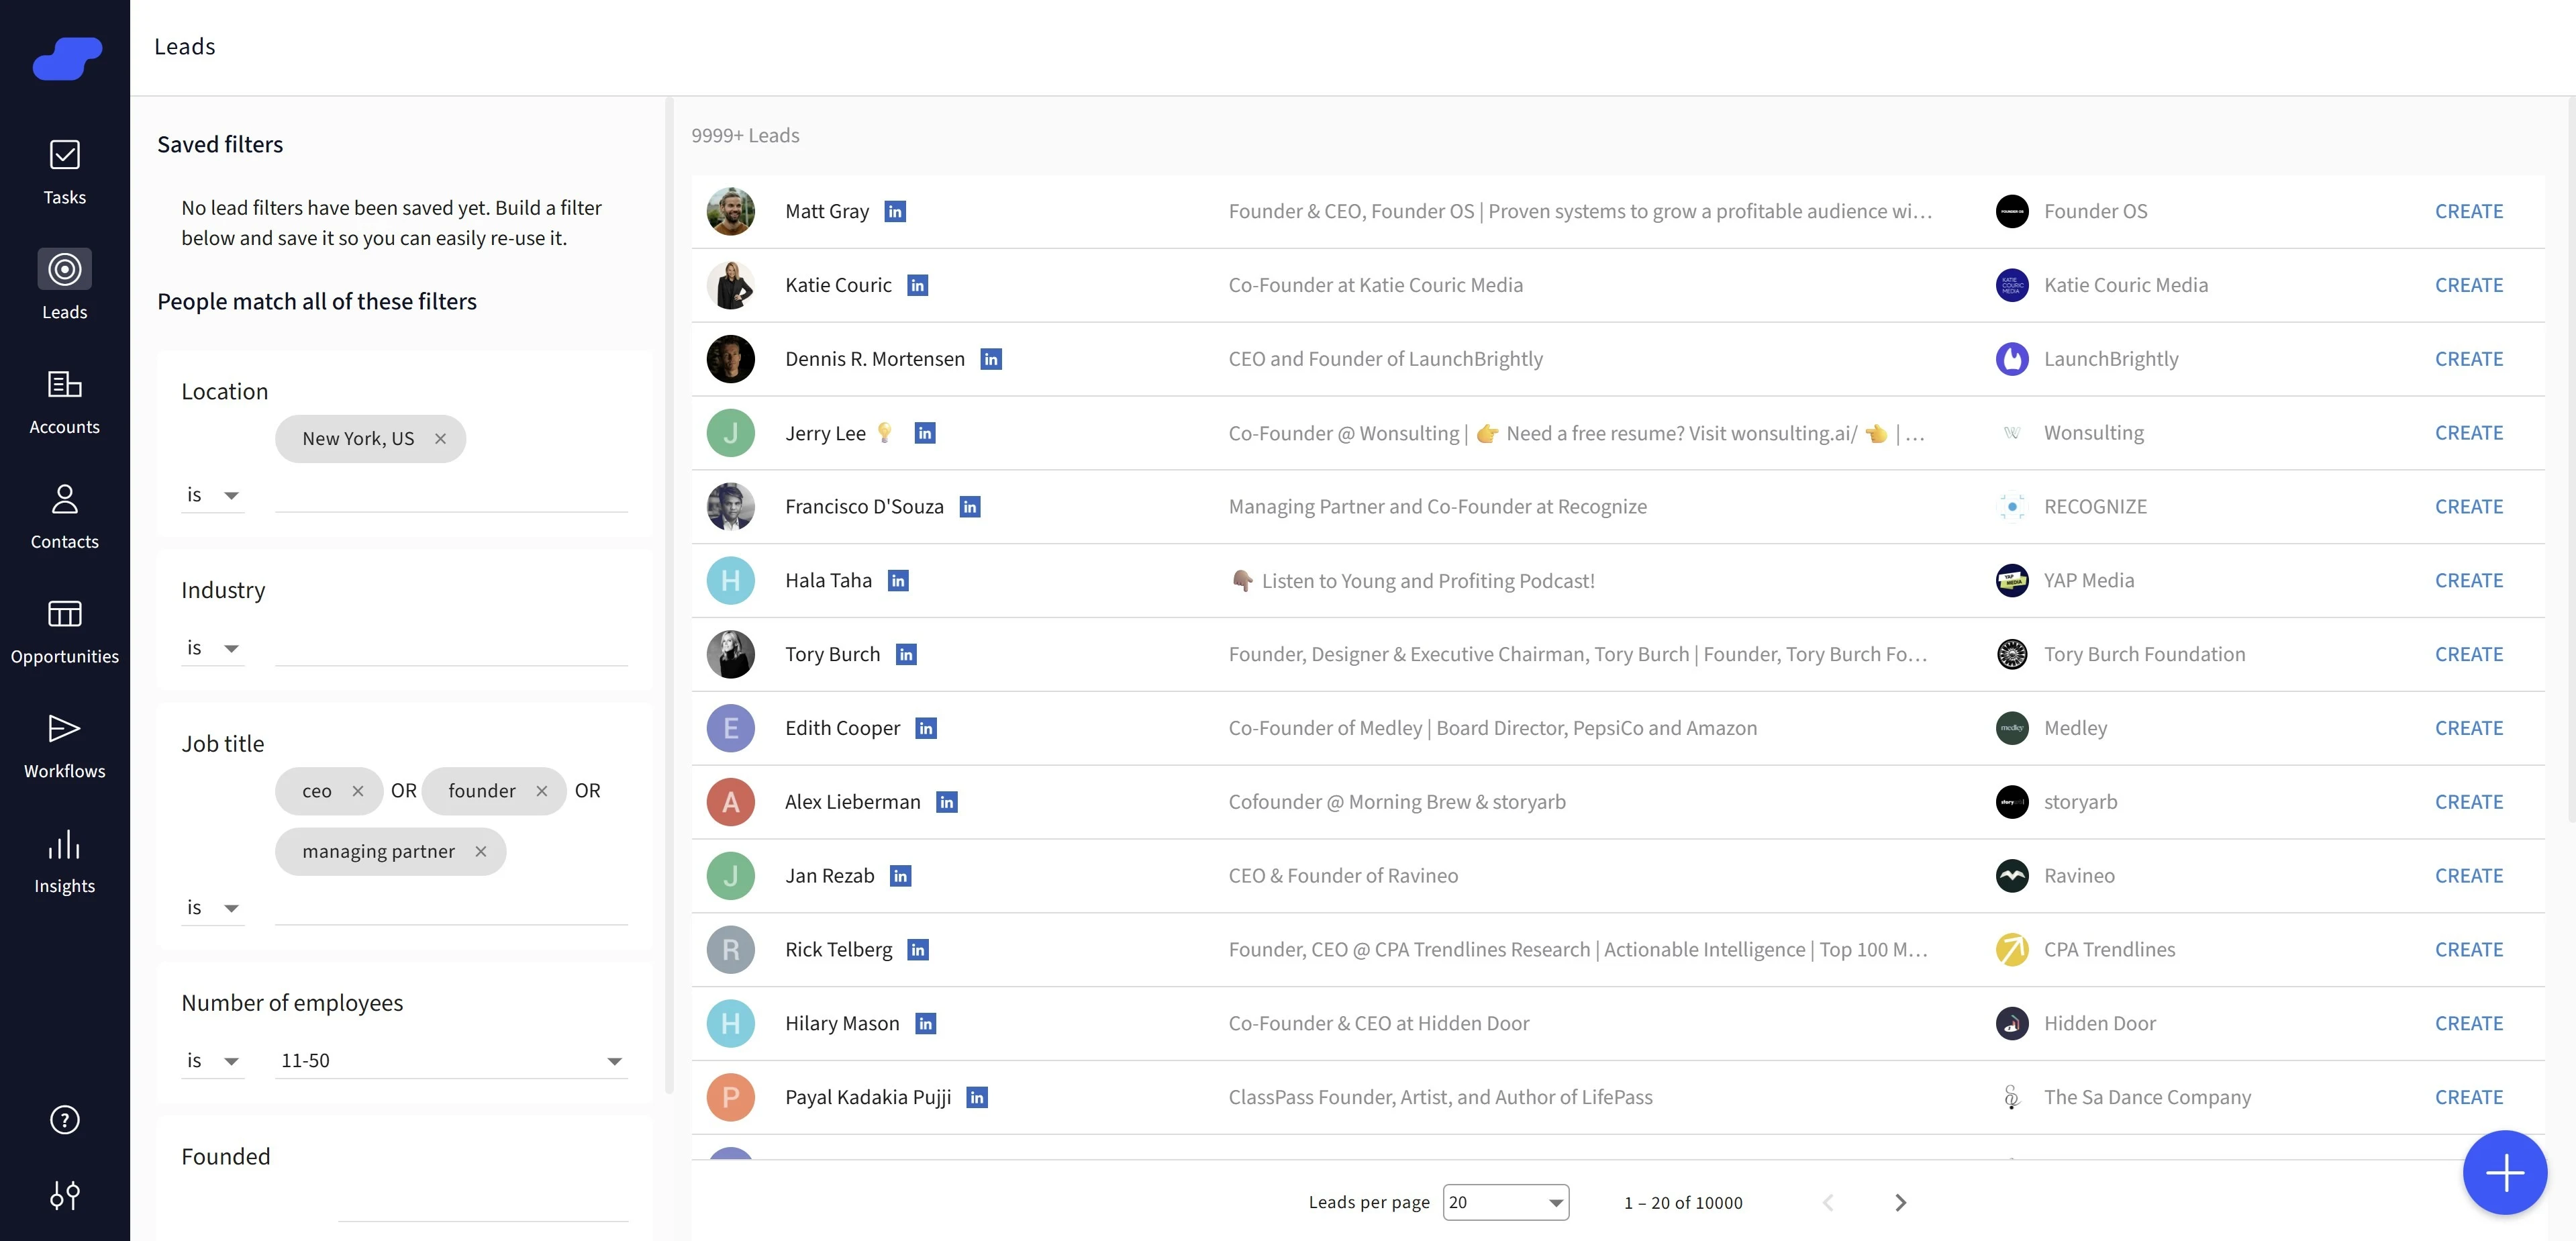The width and height of the screenshot is (2576, 1241).
Task: Open the Contacts section
Action: pos(65,517)
